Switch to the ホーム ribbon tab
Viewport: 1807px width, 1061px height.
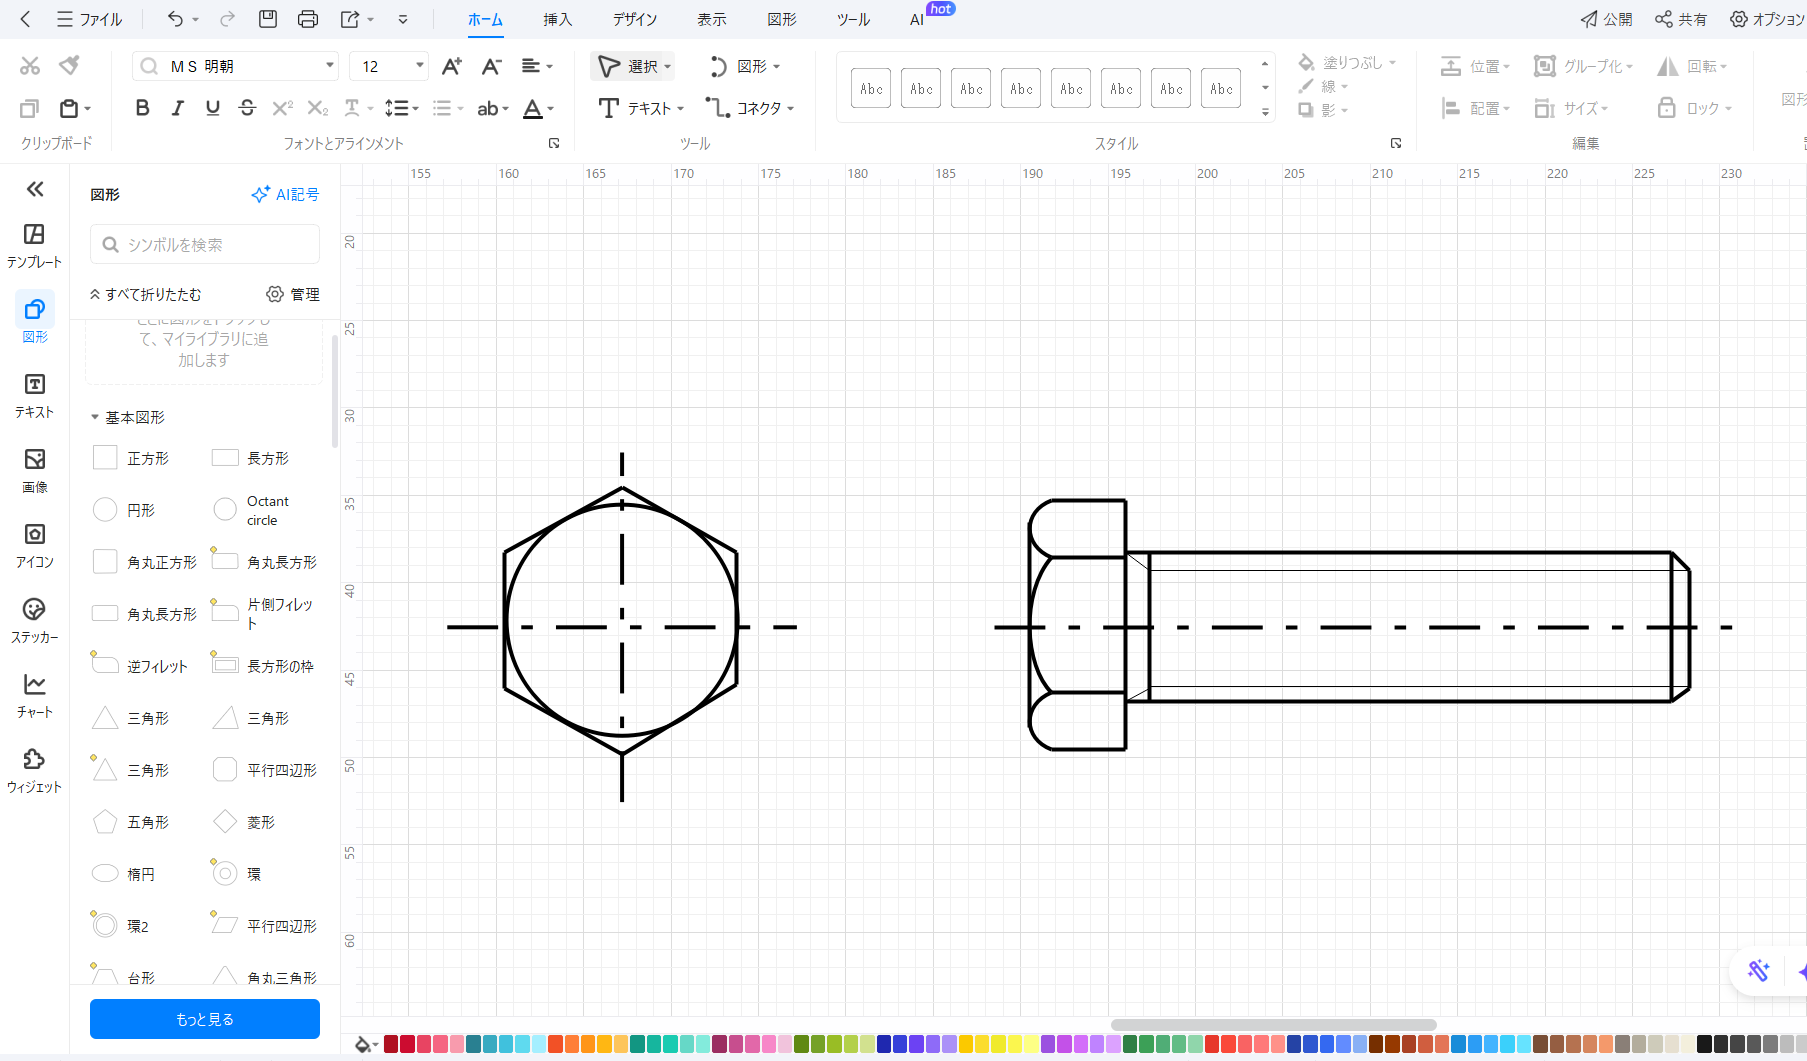coord(485,19)
